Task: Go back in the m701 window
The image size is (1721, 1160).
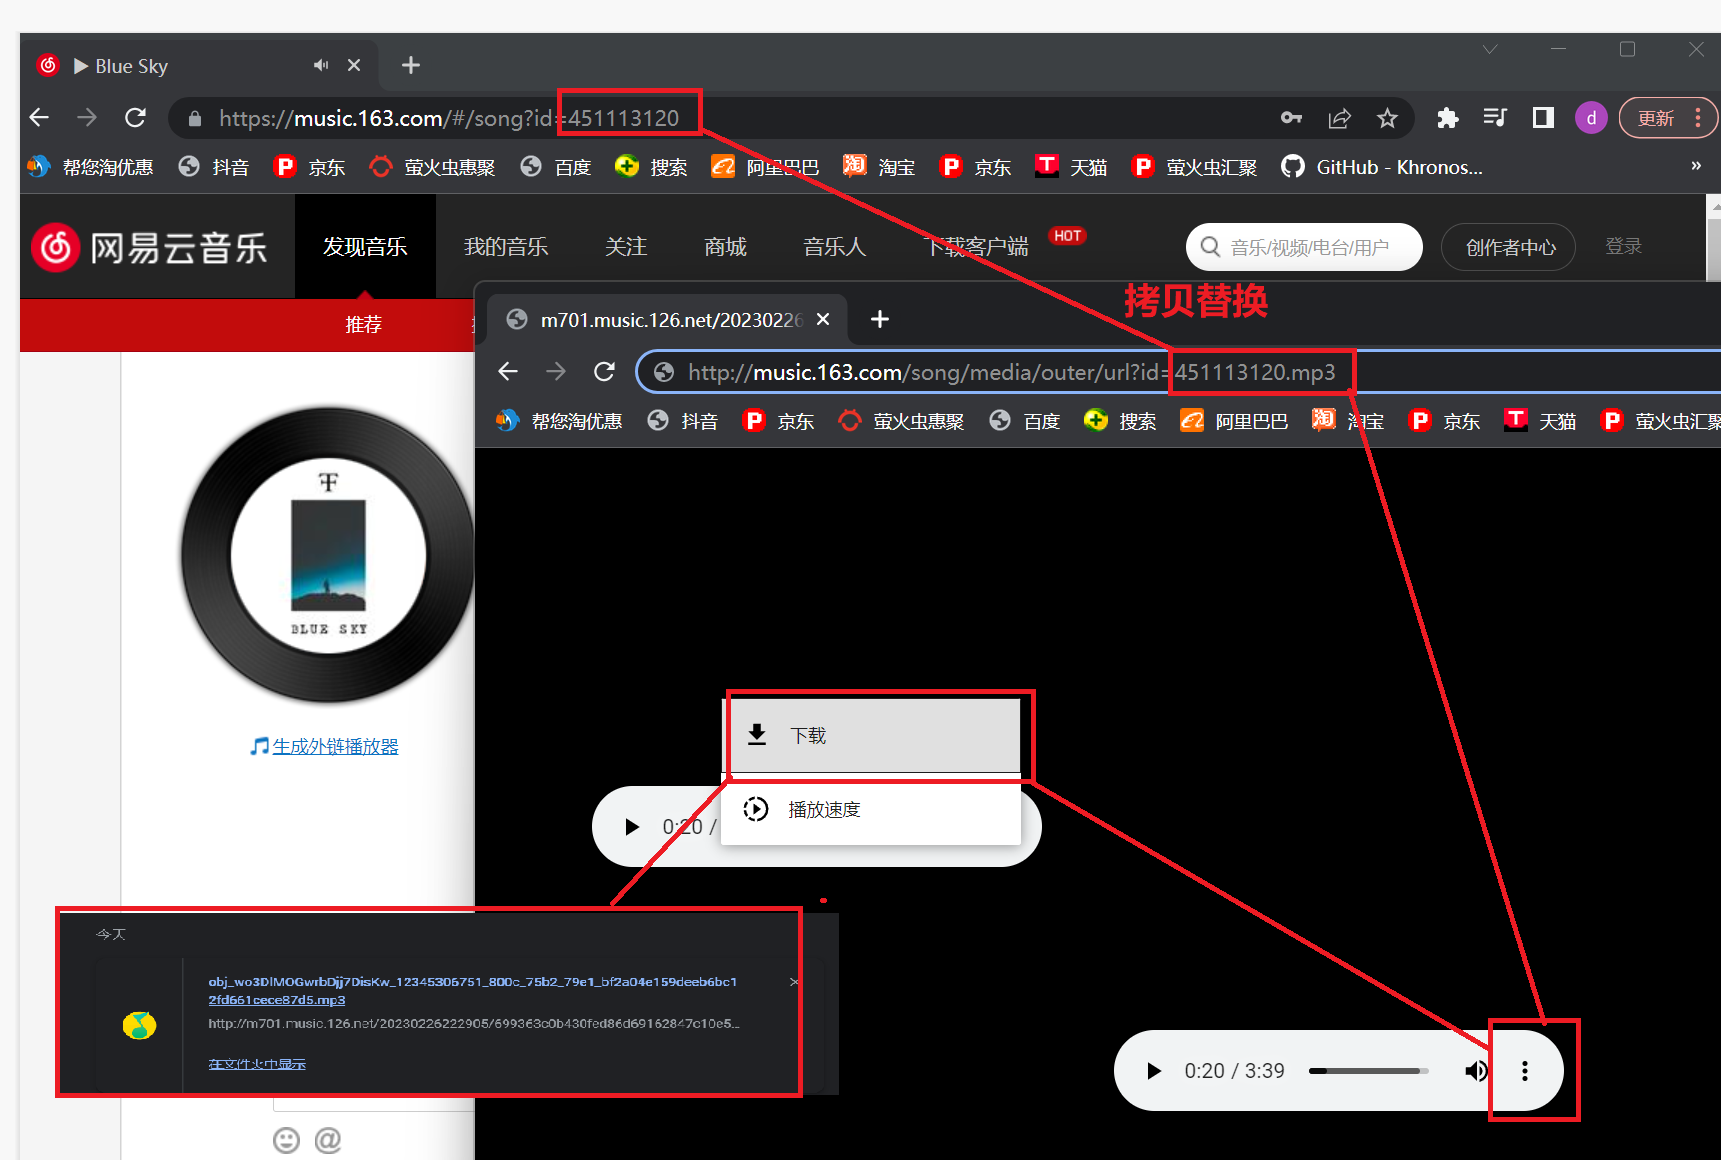Action: tap(508, 372)
